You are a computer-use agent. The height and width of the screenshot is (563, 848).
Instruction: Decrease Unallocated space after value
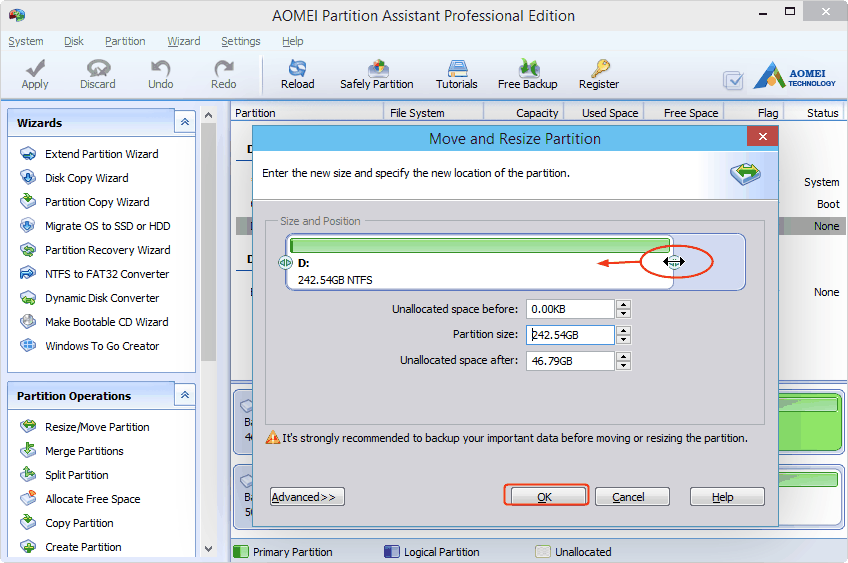coord(624,365)
